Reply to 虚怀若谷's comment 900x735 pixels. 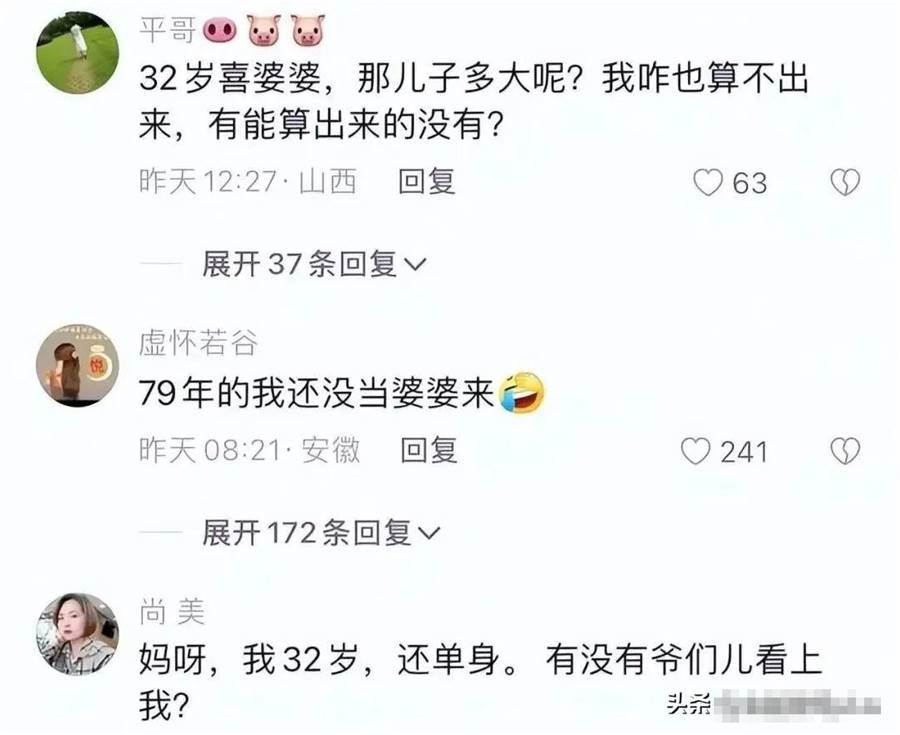pyautogui.click(x=429, y=450)
